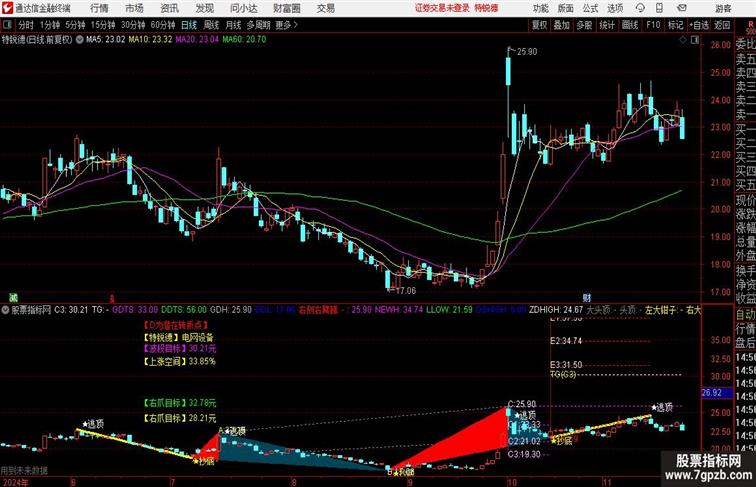Click the 17.06 low price label
The image size is (756, 487).
[405, 291]
